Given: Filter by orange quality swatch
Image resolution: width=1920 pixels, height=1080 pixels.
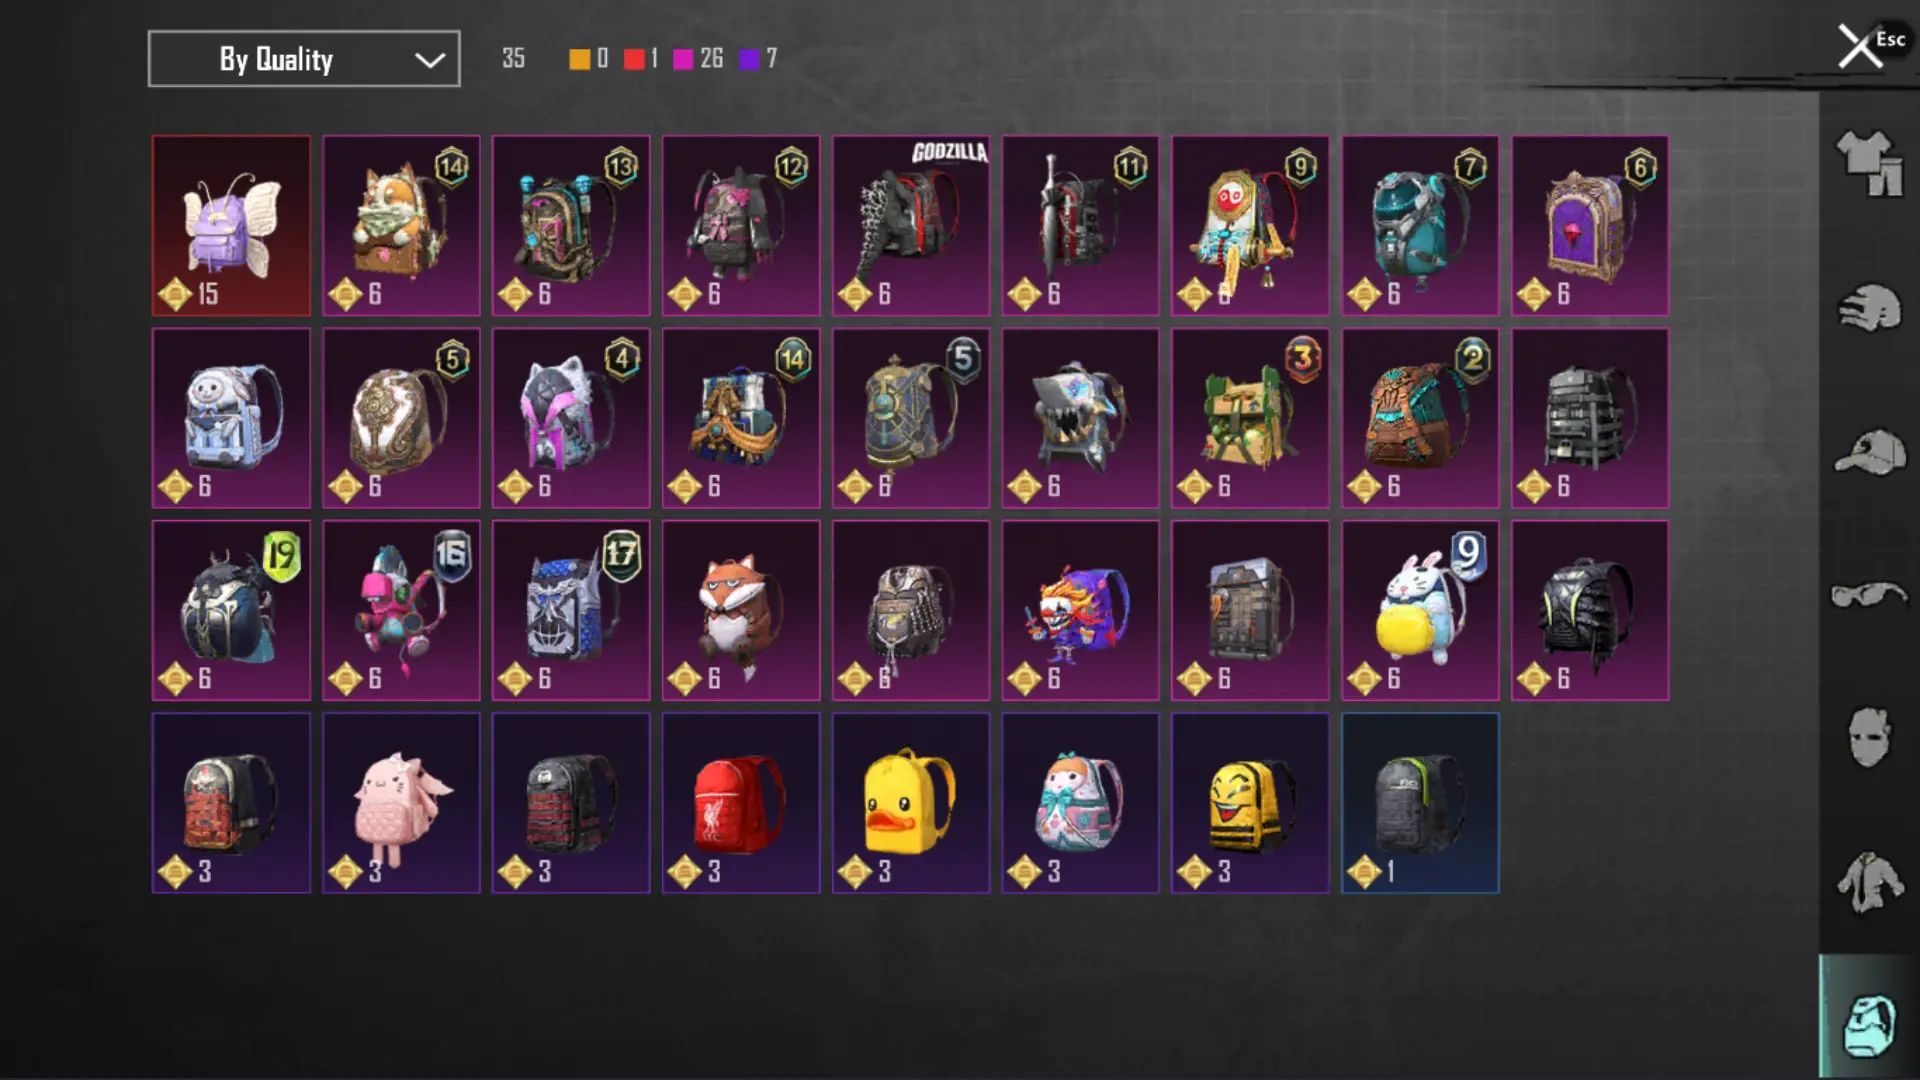Looking at the screenshot, I should [x=579, y=59].
